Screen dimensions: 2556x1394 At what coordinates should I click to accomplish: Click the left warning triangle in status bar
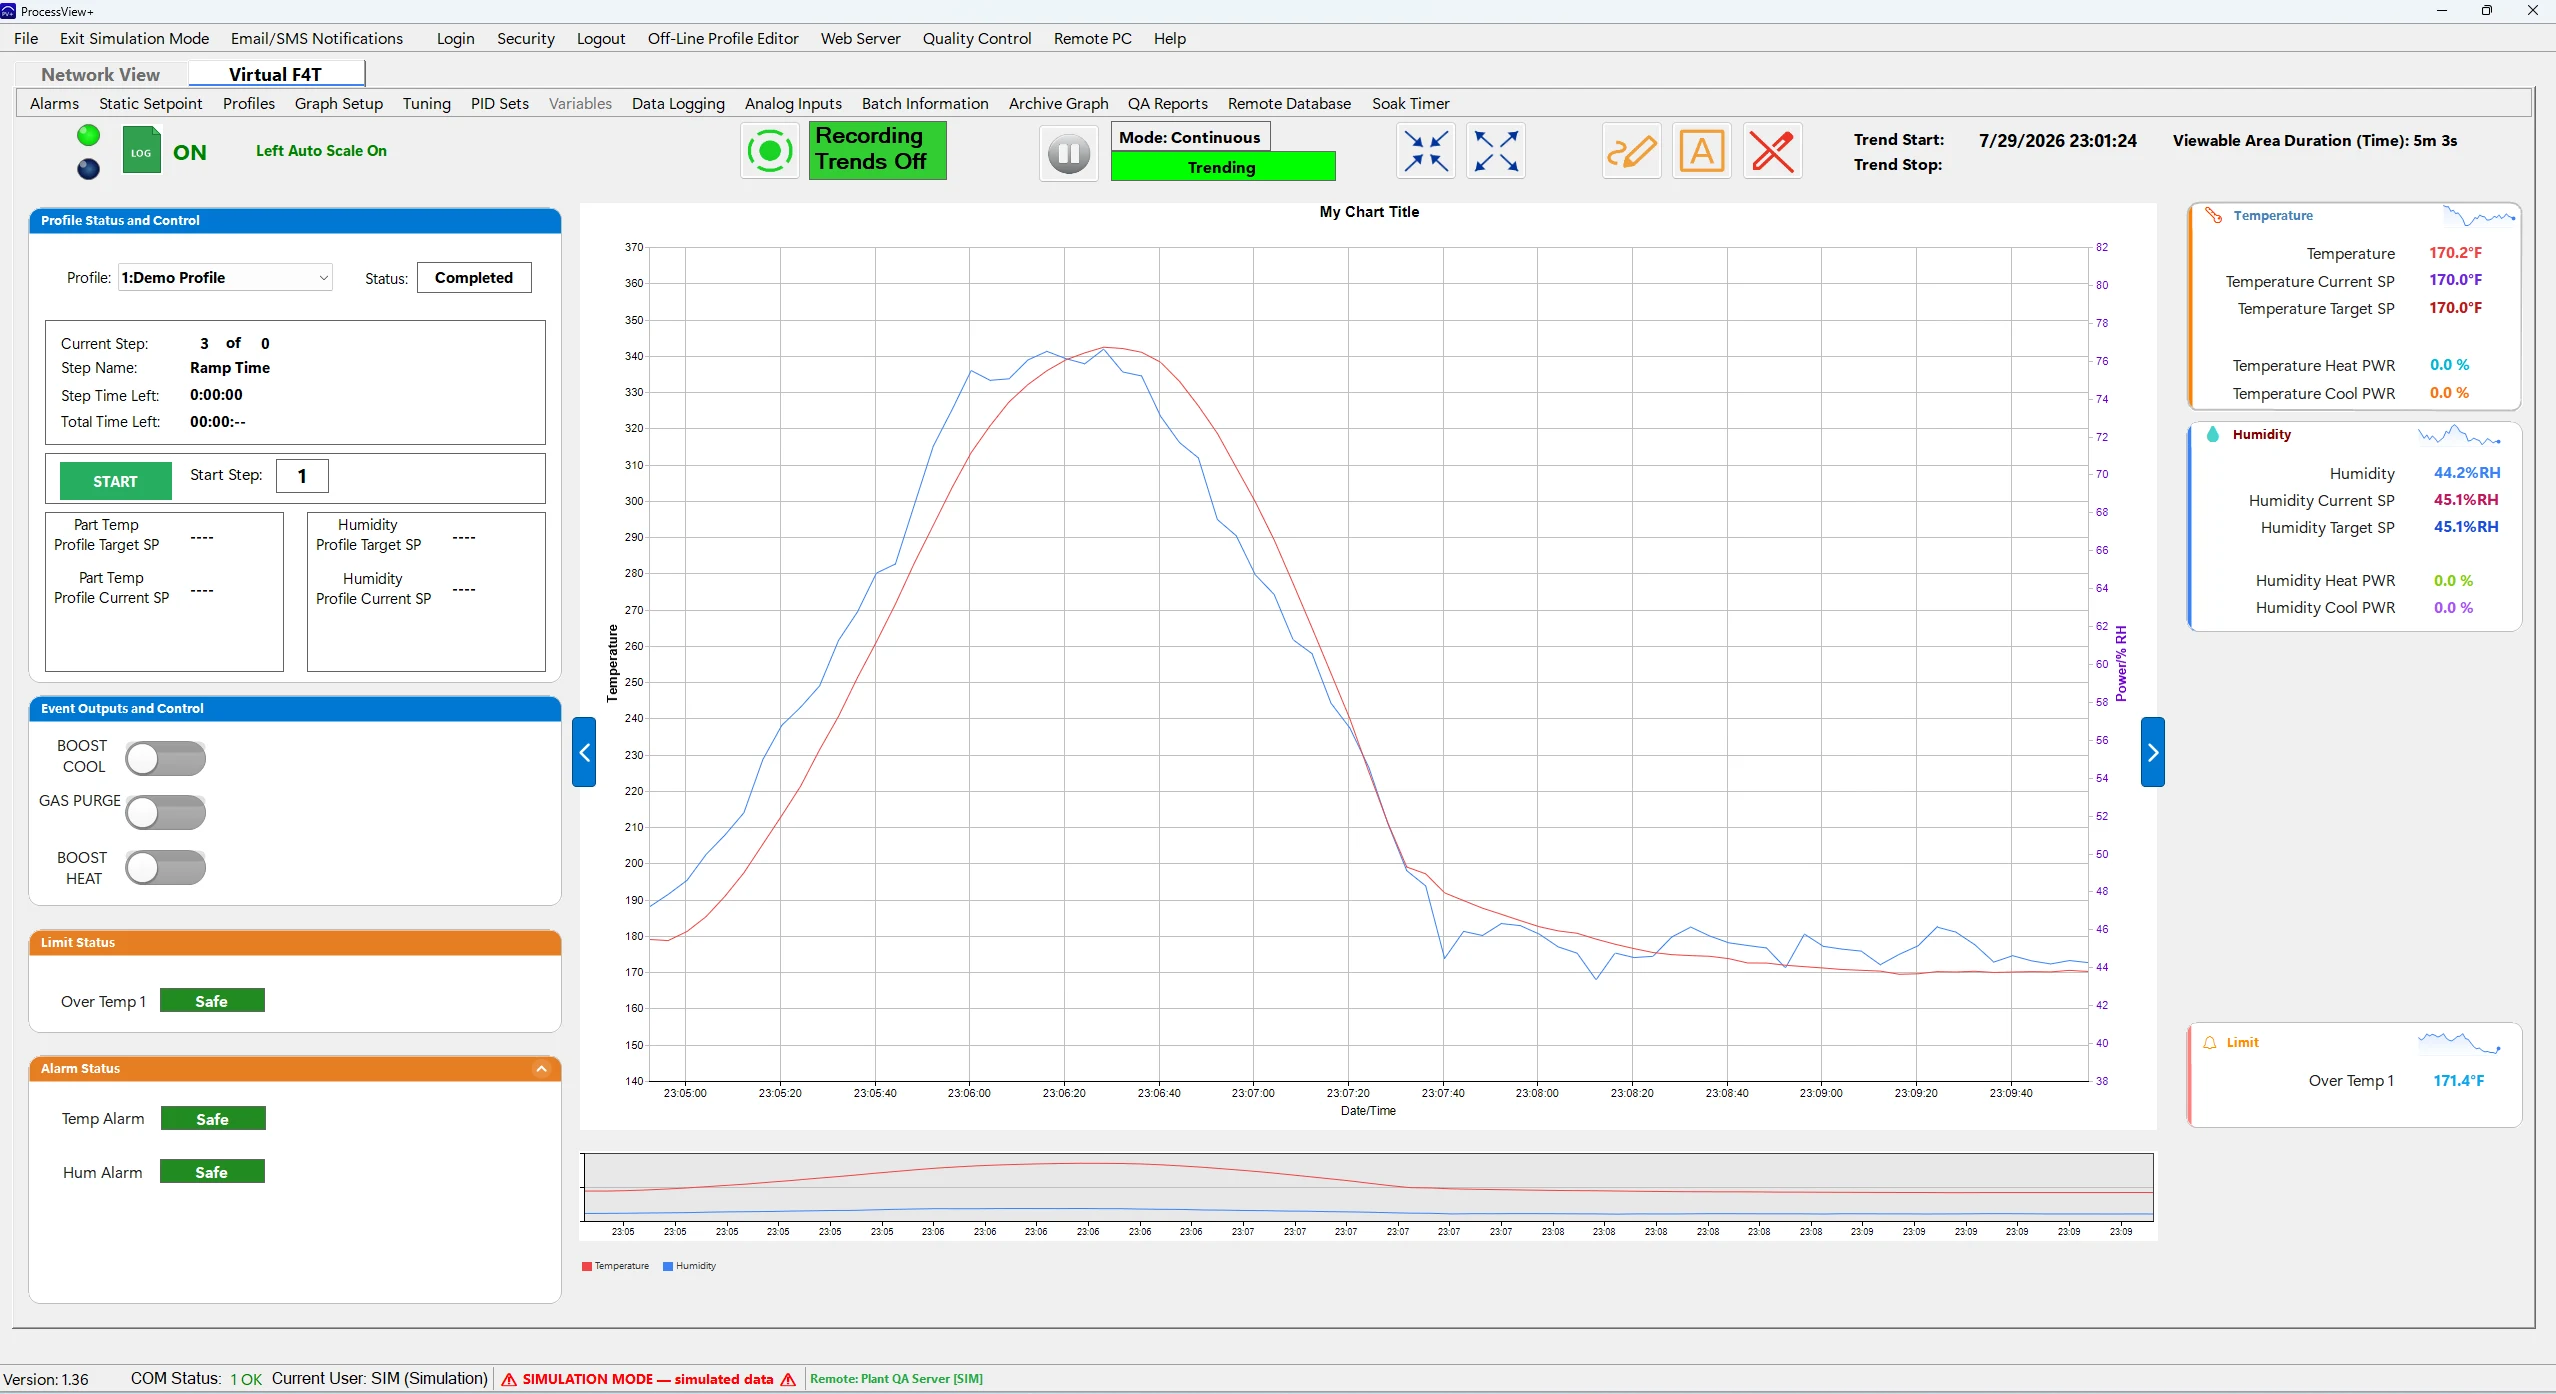tap(509, 1379)
